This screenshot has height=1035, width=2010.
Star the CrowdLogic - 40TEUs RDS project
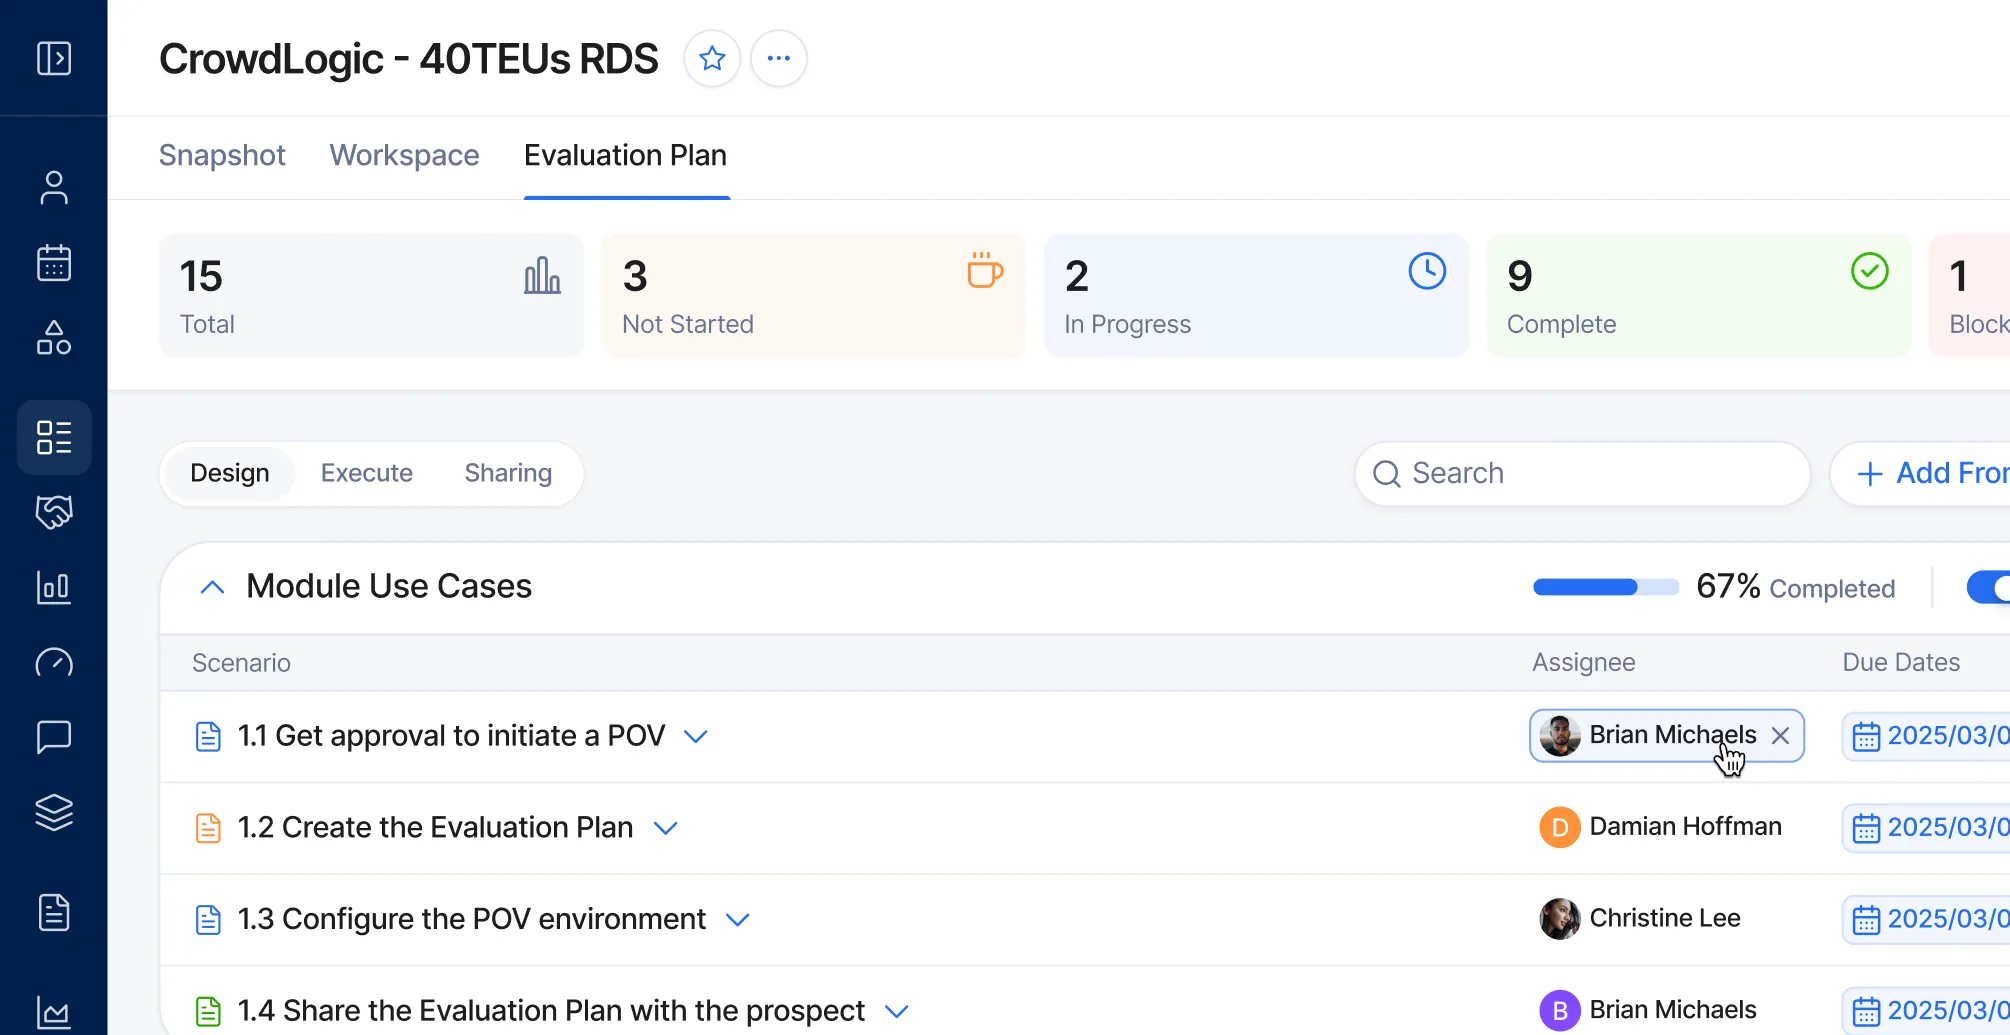712,58
